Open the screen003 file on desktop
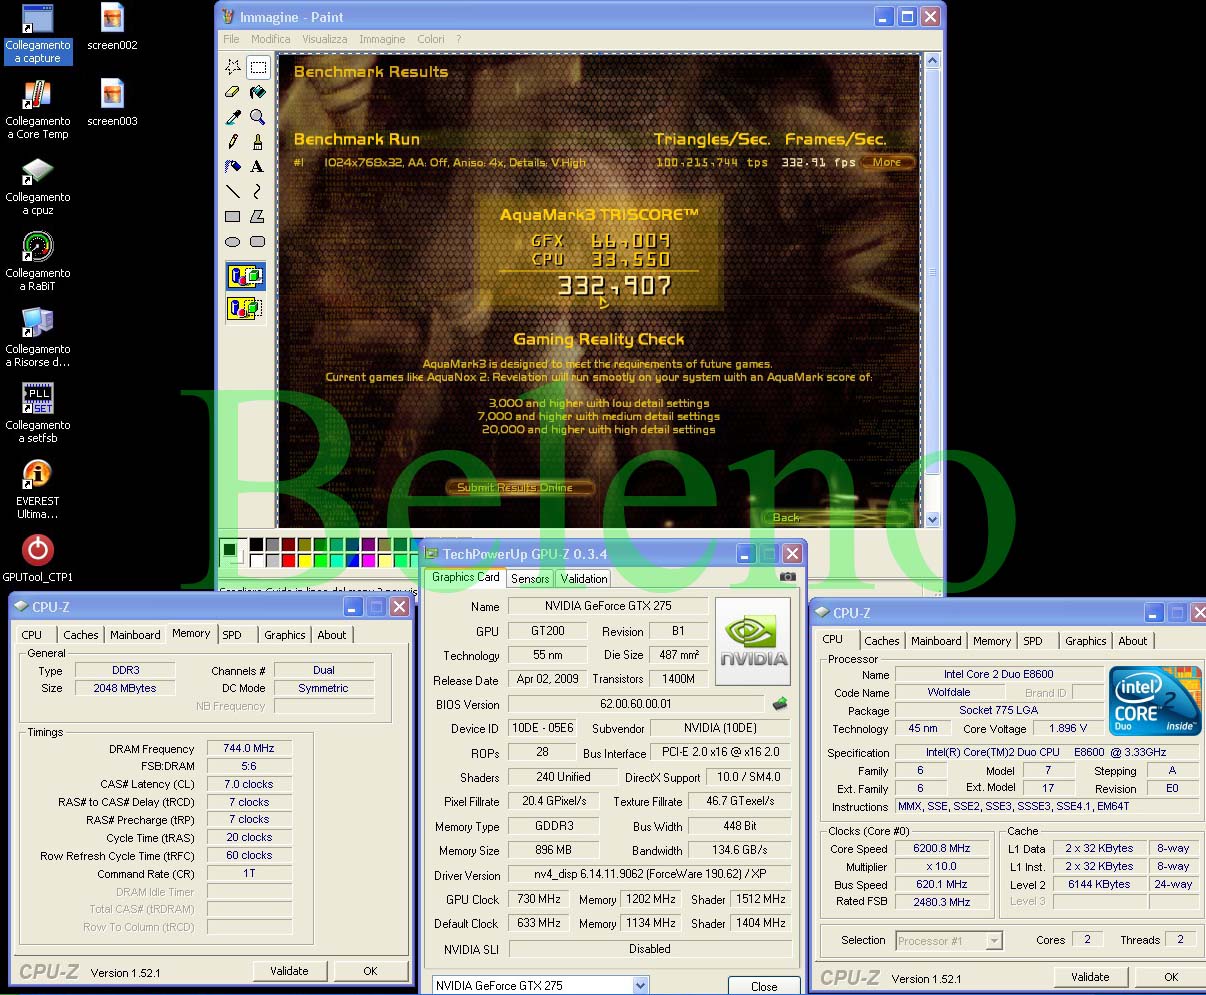The height and width of the screenshot is (995, 1206). pos(112,103)
